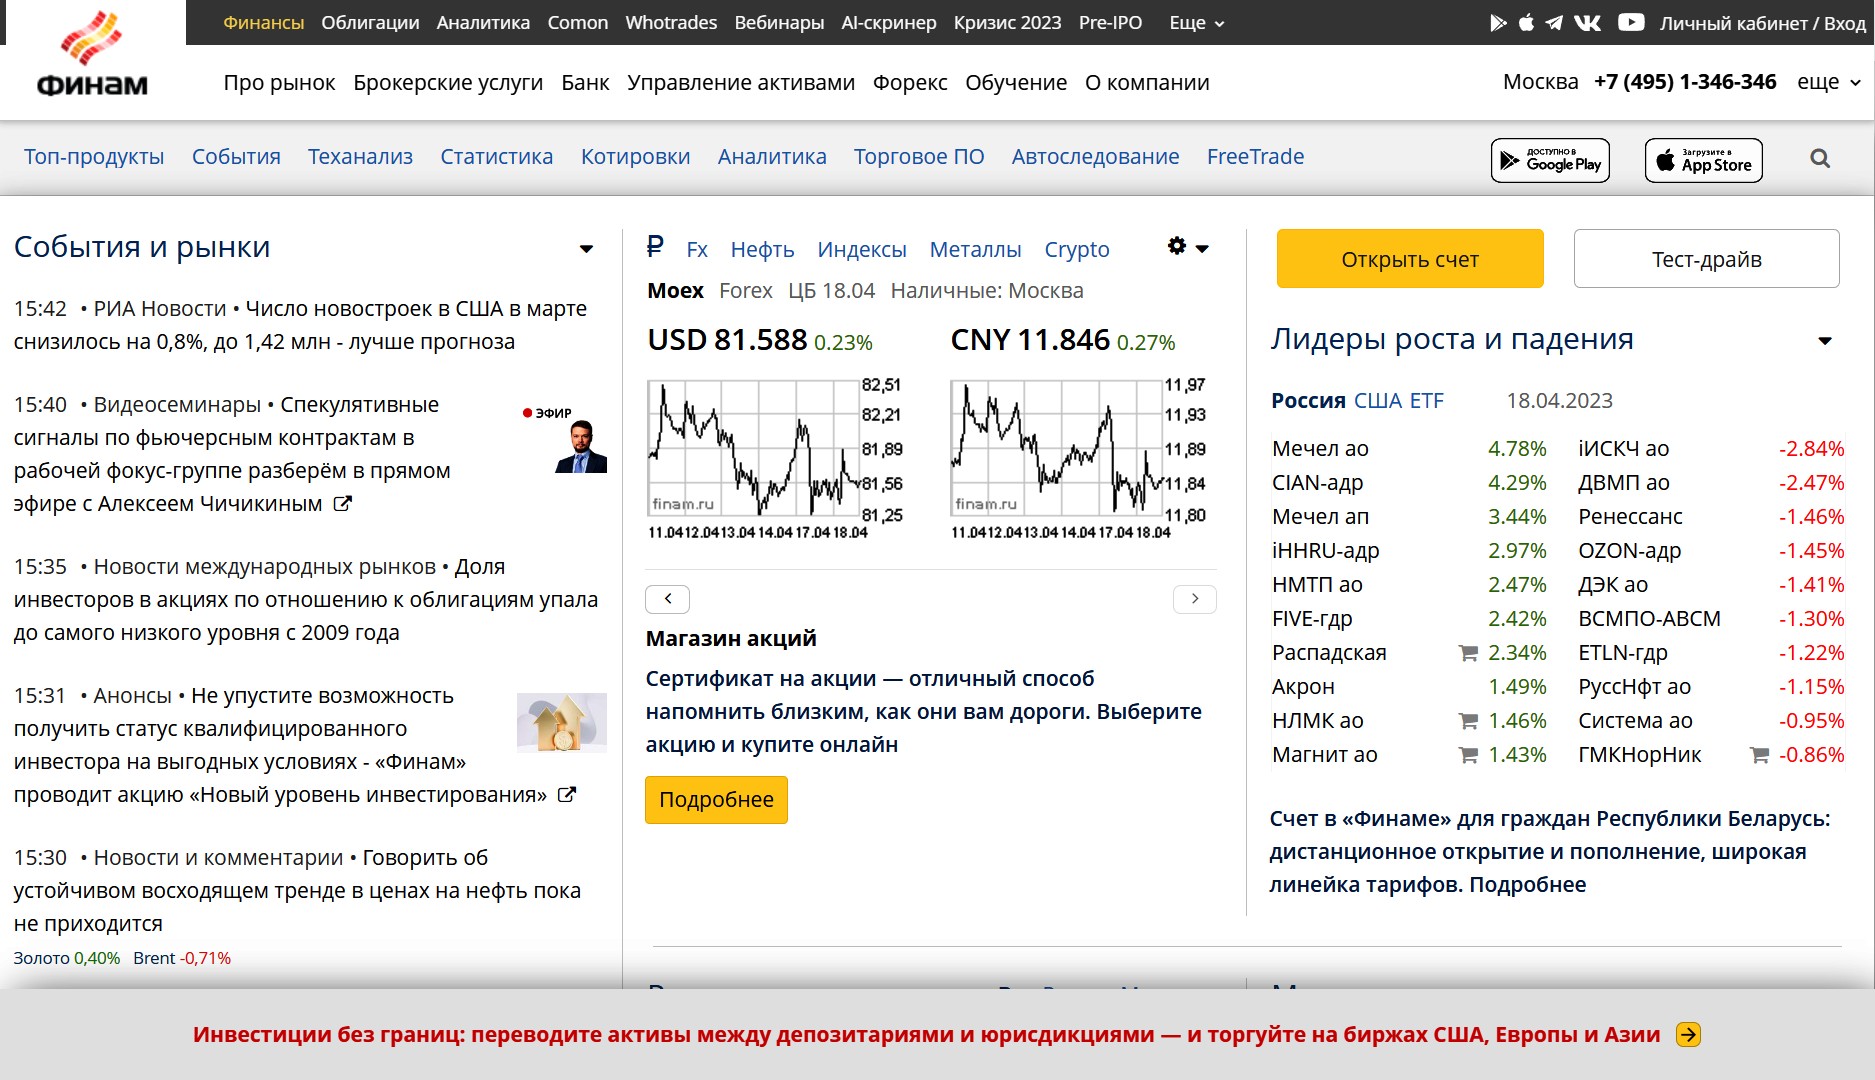The image size is (1875, 1080).
Task: Click the Google Play download badge
Action: click(x=1550, y=160)
